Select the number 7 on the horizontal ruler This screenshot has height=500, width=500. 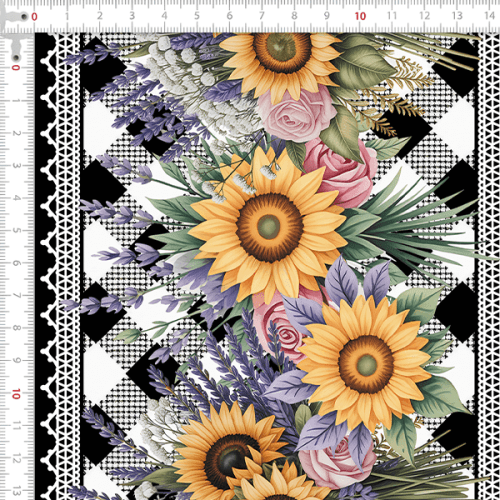262,16
